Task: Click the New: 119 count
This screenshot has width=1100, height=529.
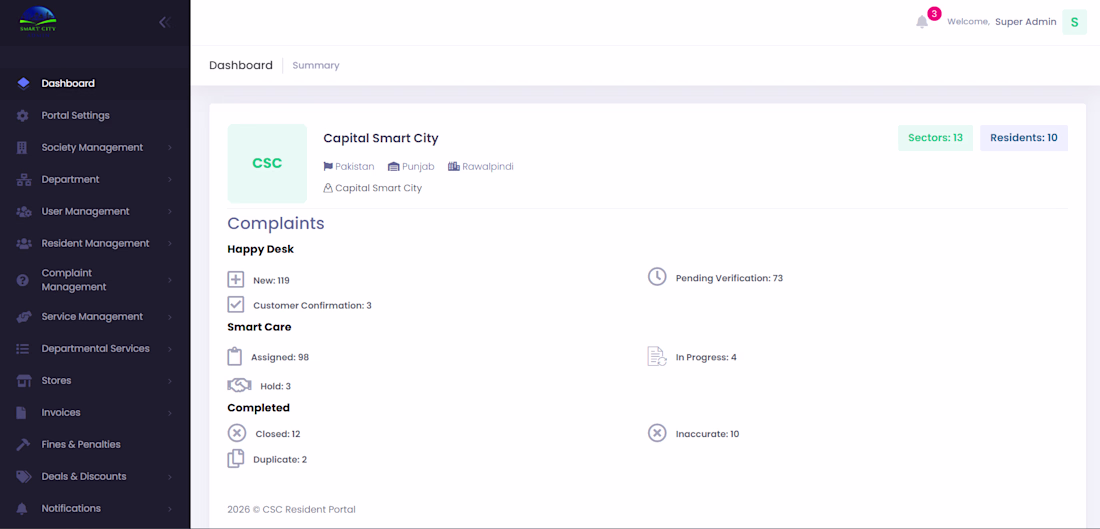Action: click(271, 280)
